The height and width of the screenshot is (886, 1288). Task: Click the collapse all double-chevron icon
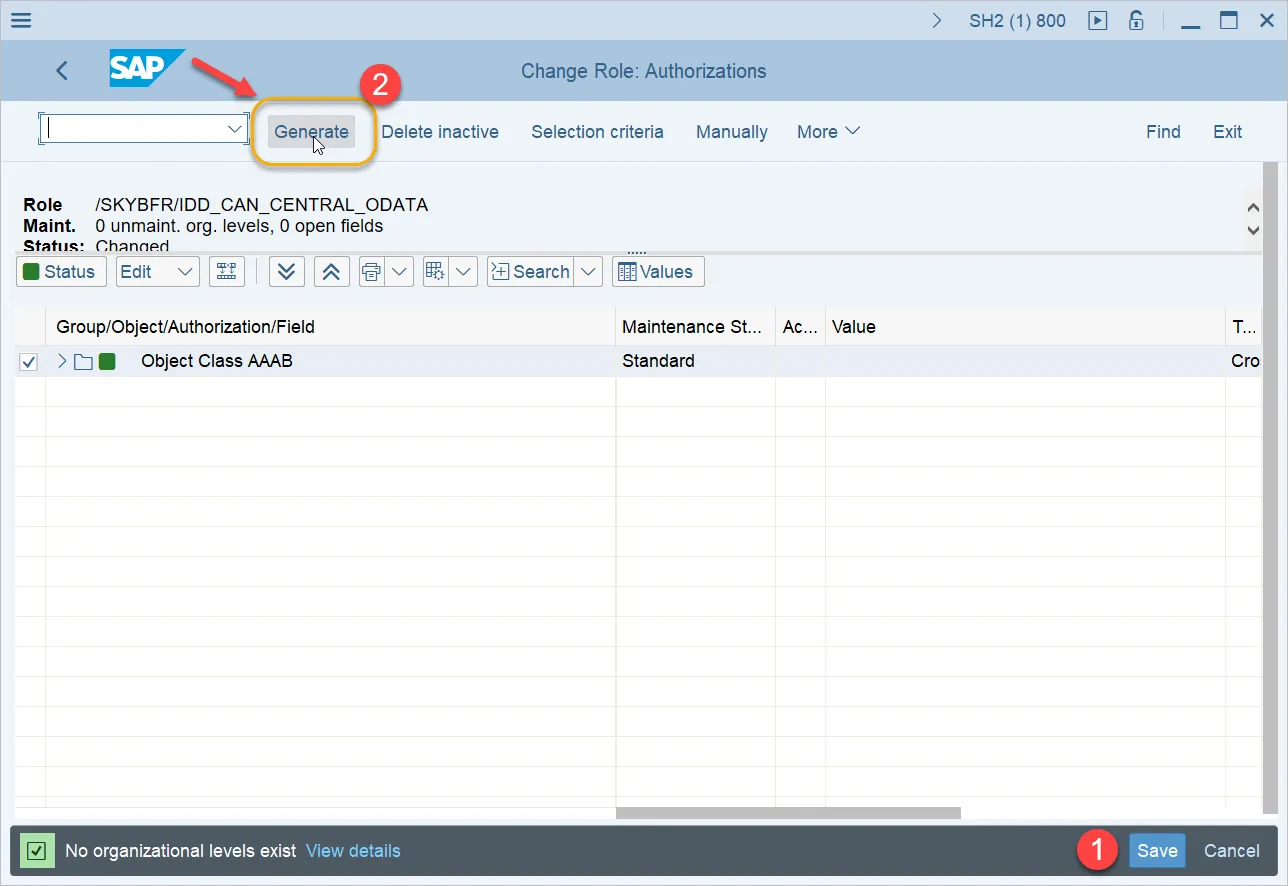(x=331, y=272)
